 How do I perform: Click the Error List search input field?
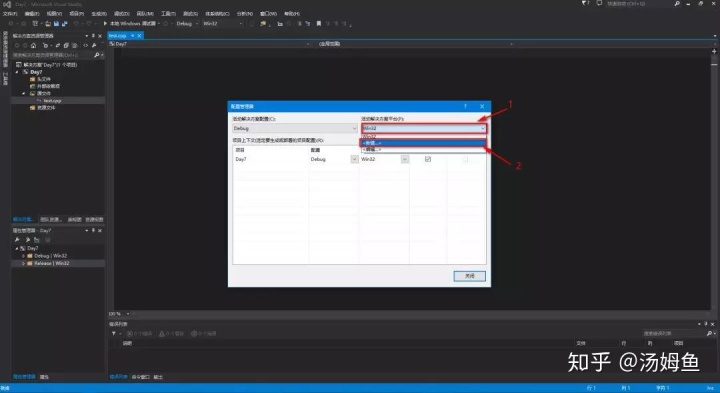[674, 333]
